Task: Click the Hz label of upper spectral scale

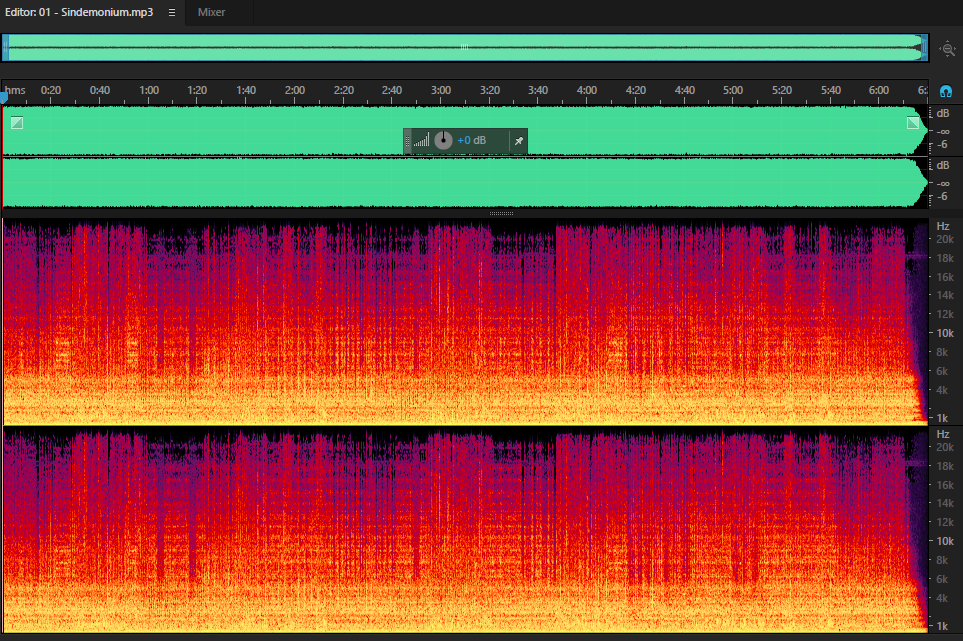Action: click(x=943, y=227)
